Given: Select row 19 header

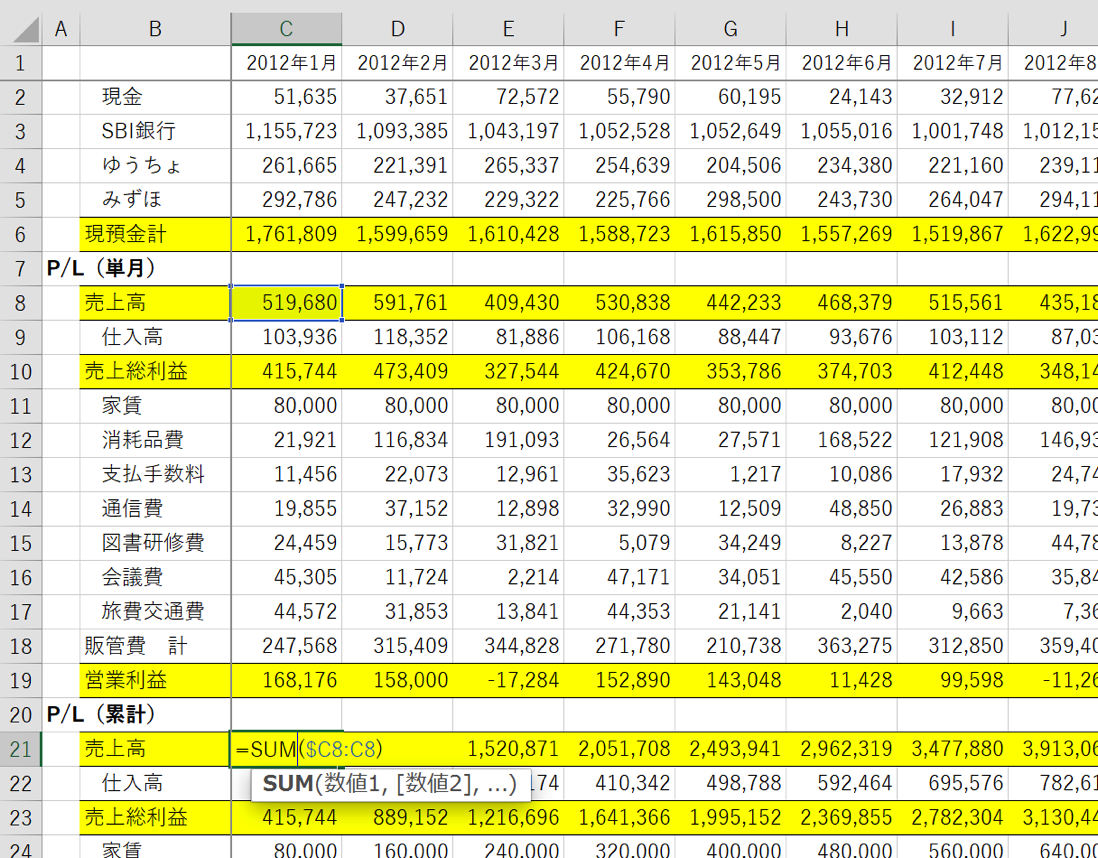Looking at the screenshot, I should 20,680.
